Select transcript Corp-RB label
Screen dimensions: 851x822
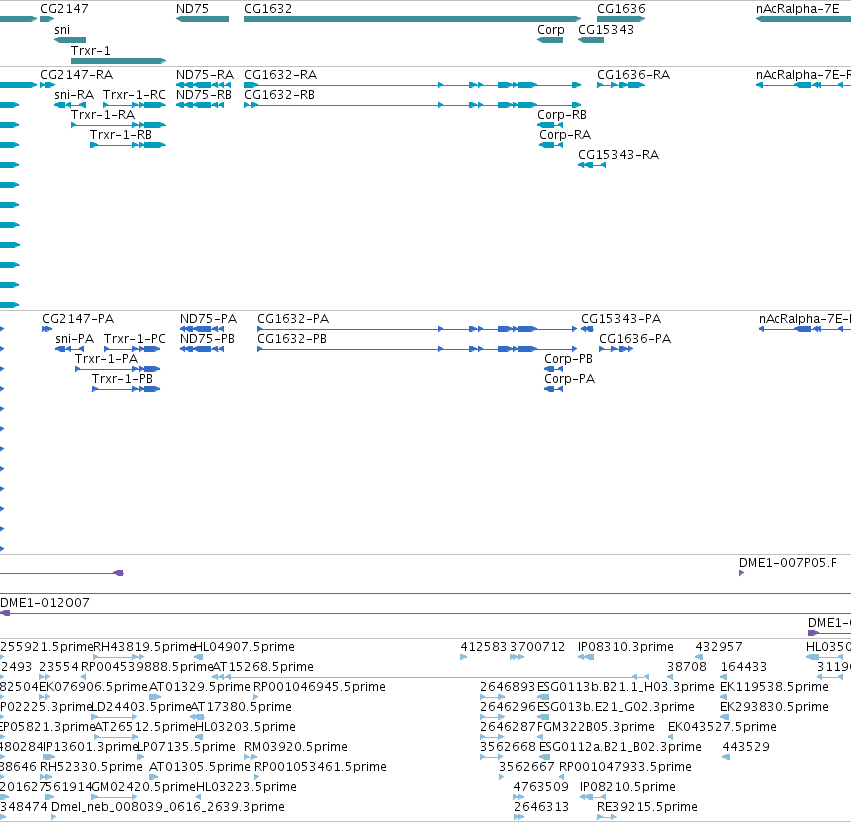pos(562,115)
